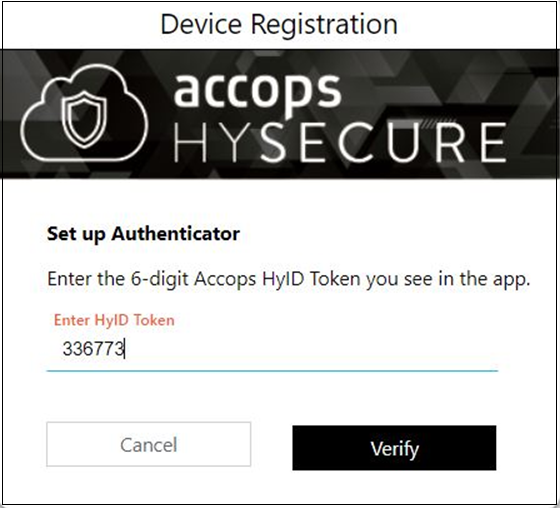Viewport: 560px width, 508px height.
Task: Place cursor in the 336773 token value
Action: [x=93, y=348]
